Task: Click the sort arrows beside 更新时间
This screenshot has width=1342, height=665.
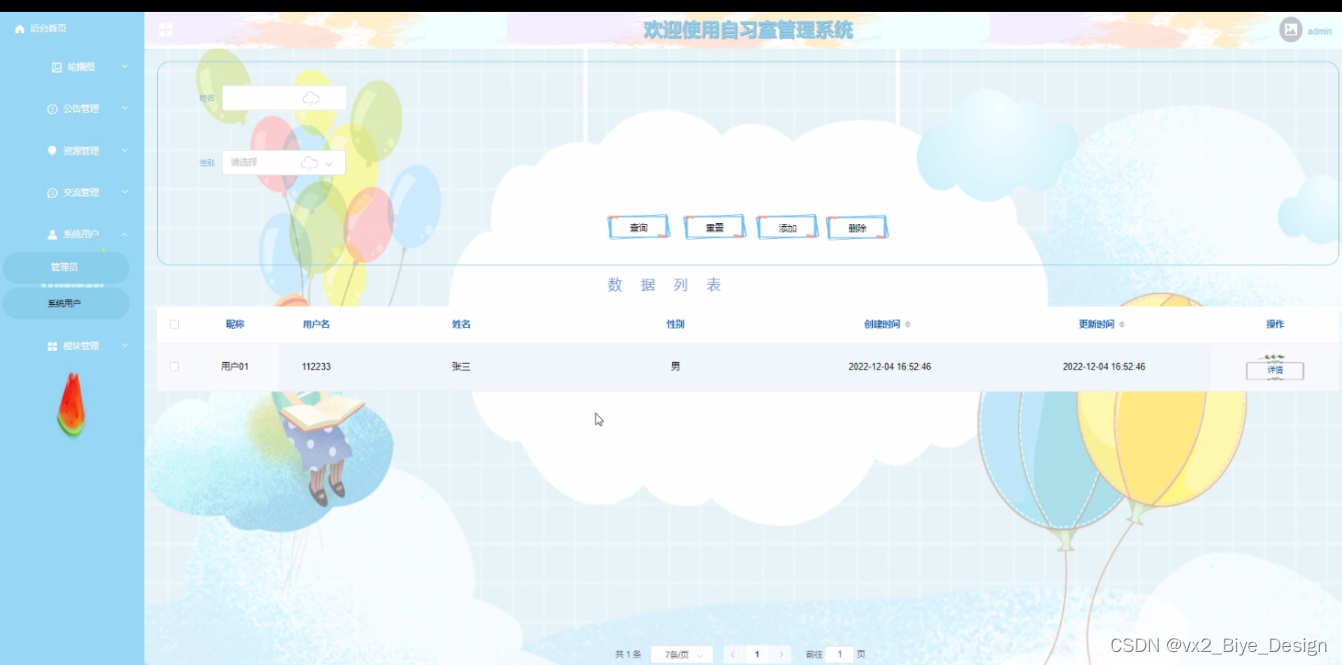Action: 1122,324
